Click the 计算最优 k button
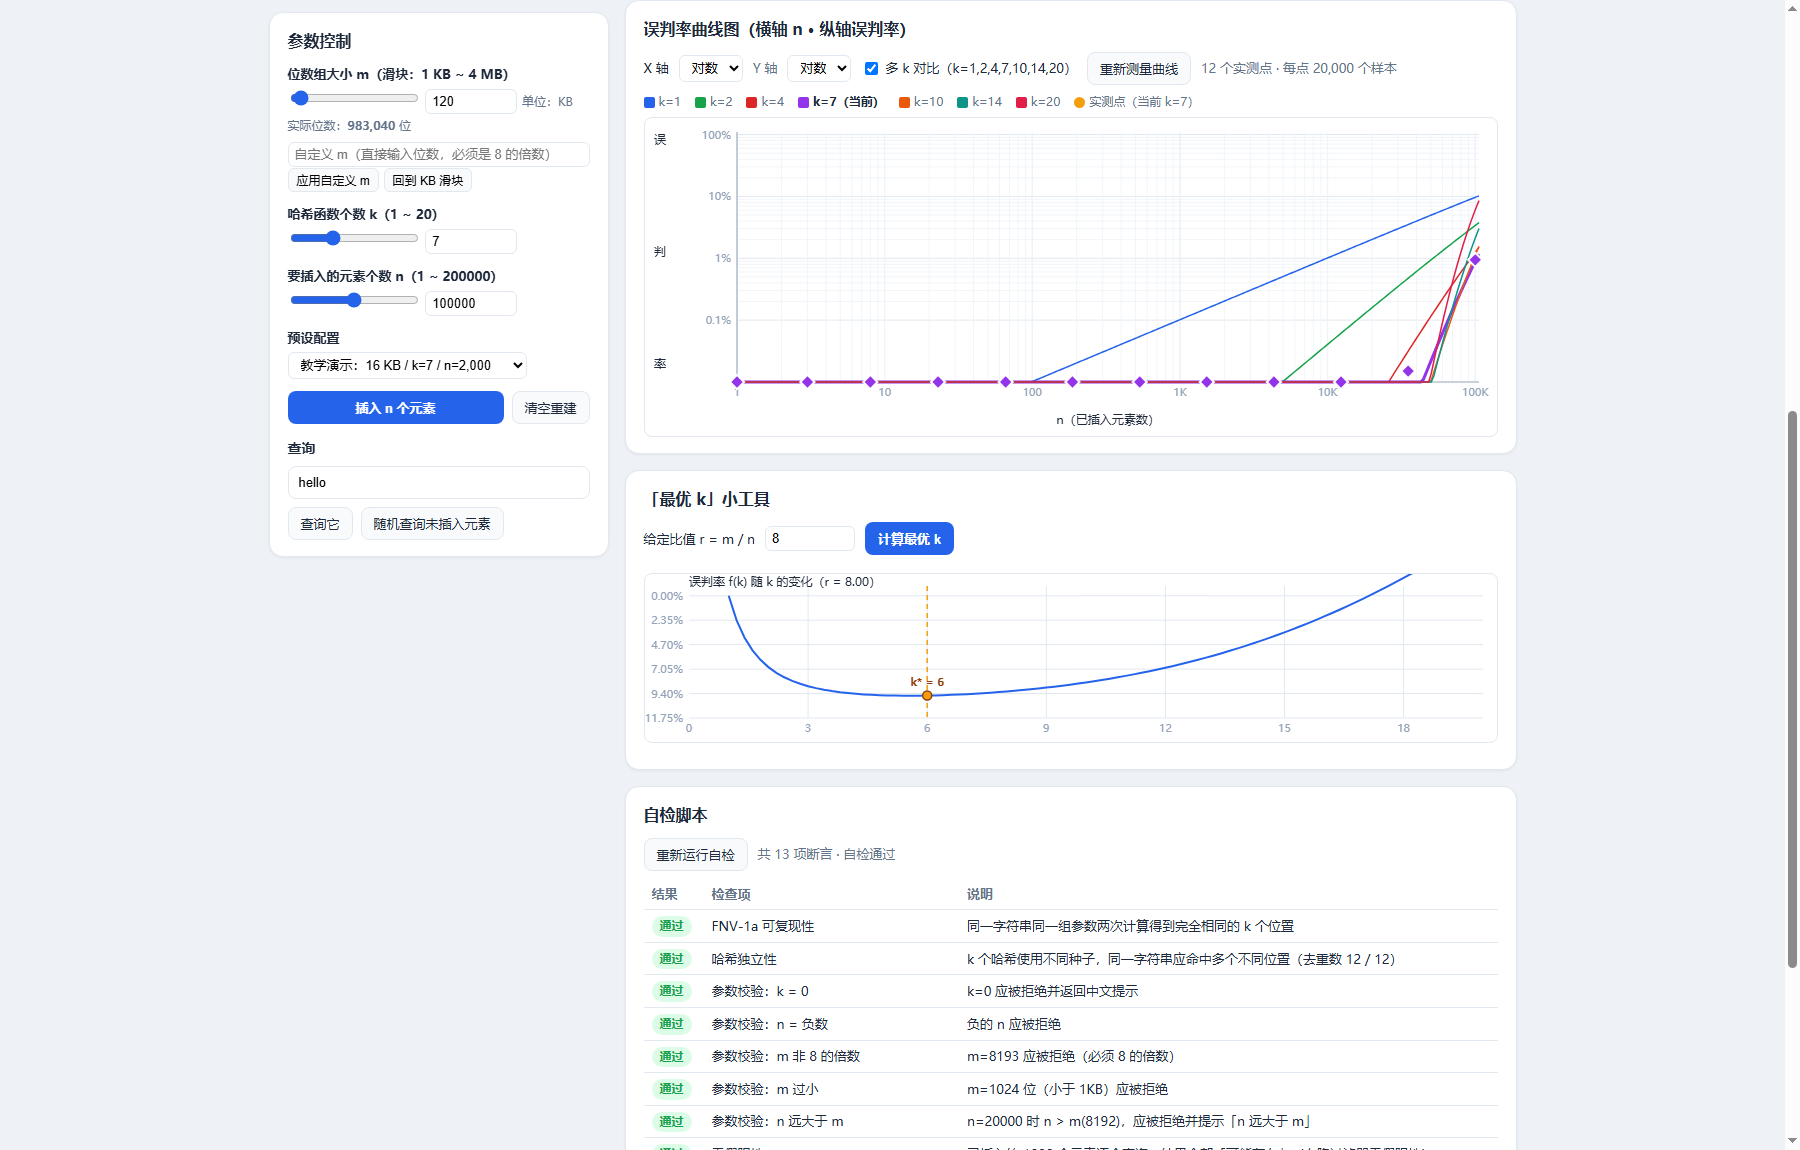Screen dimensions: 1800x1150 [909, 539]
